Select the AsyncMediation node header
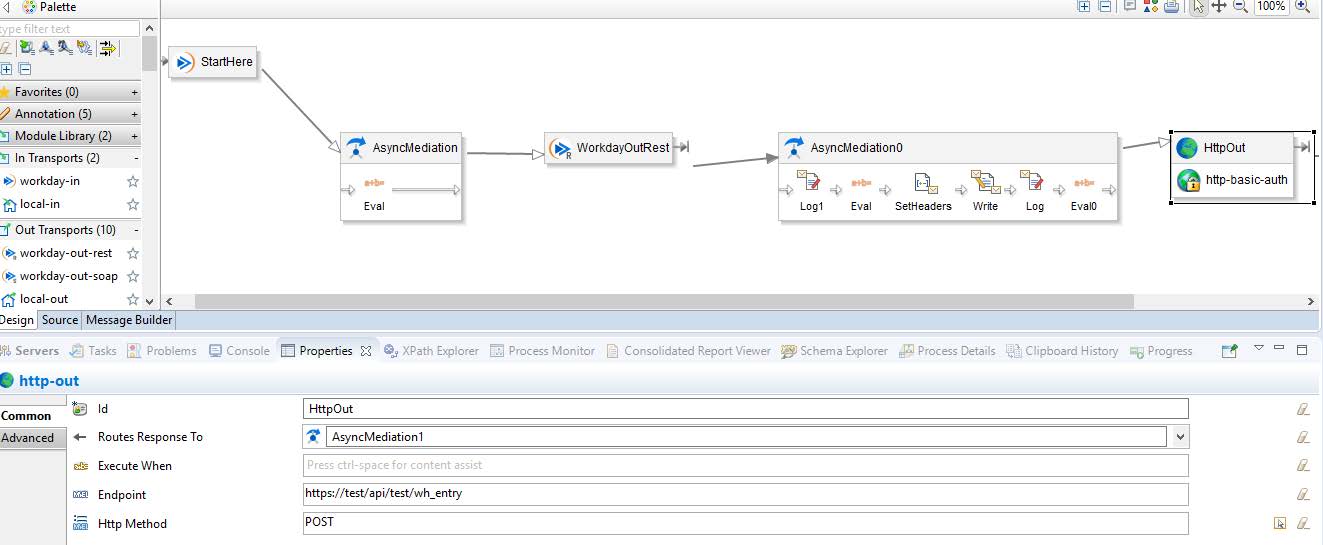Viewport: 1323px width, 545px height. (x=402, y=147)
